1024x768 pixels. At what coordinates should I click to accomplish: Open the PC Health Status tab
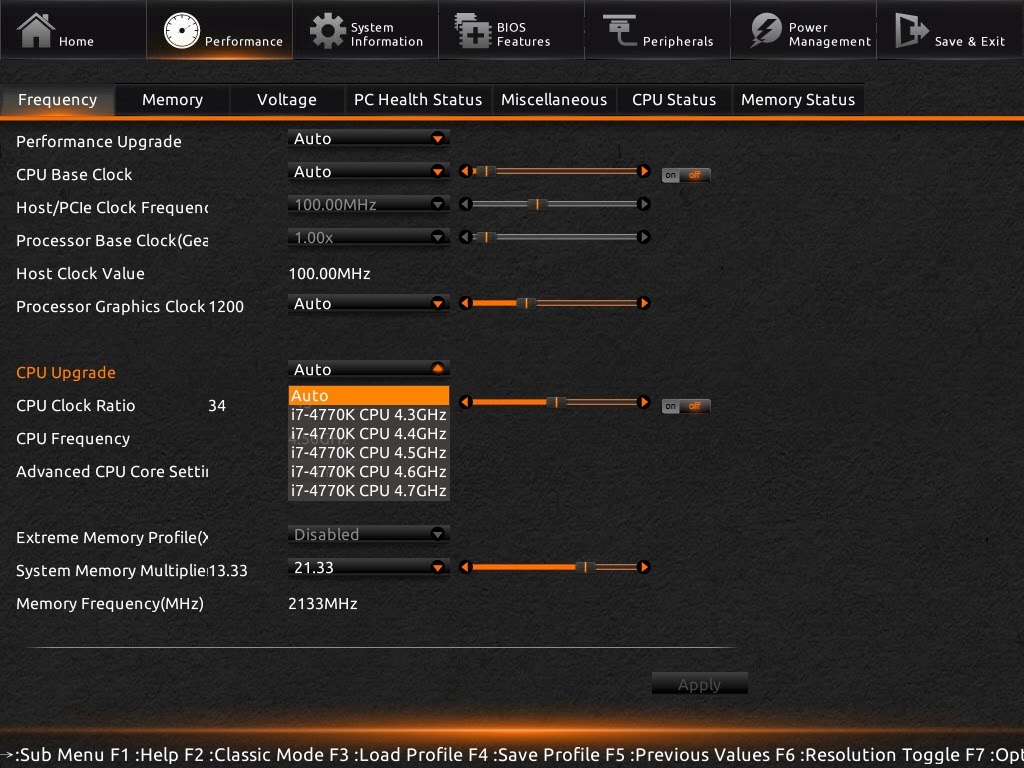(x=418, y=100)
